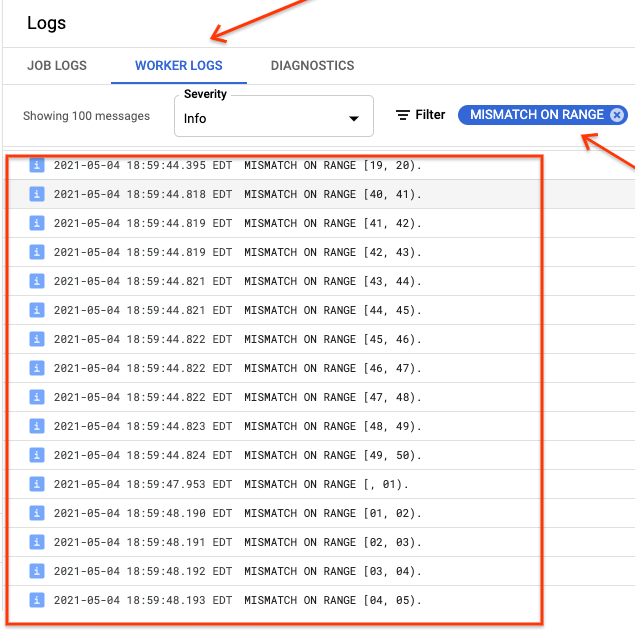Click the Showing 100 messages text
635x630 pixels.
point(86,116)
